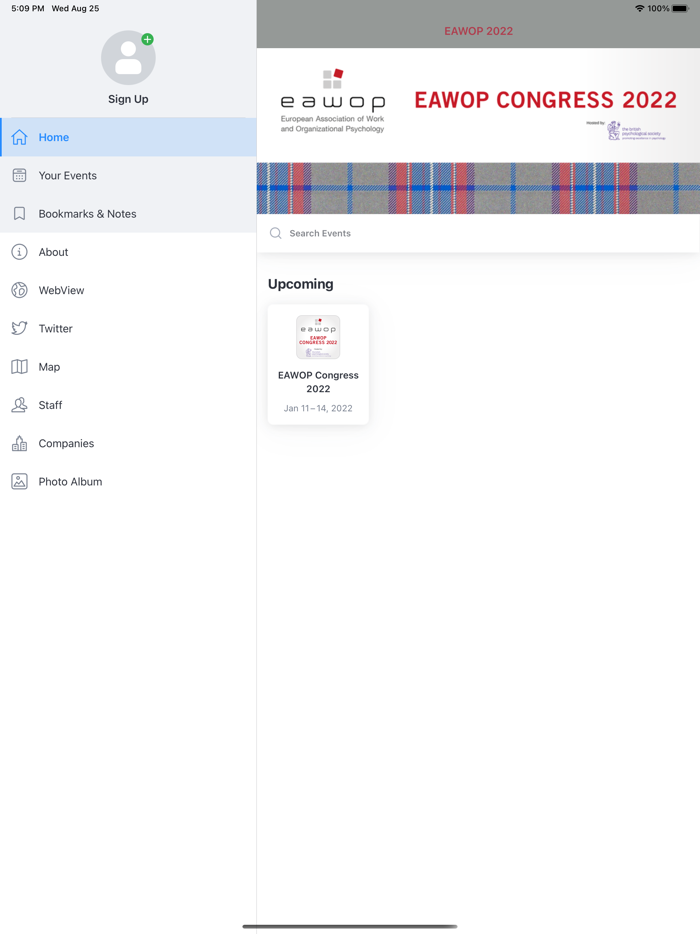
Task: Tap the Jan 11–14, 2022 date text
Action: [x=318, y=408]
